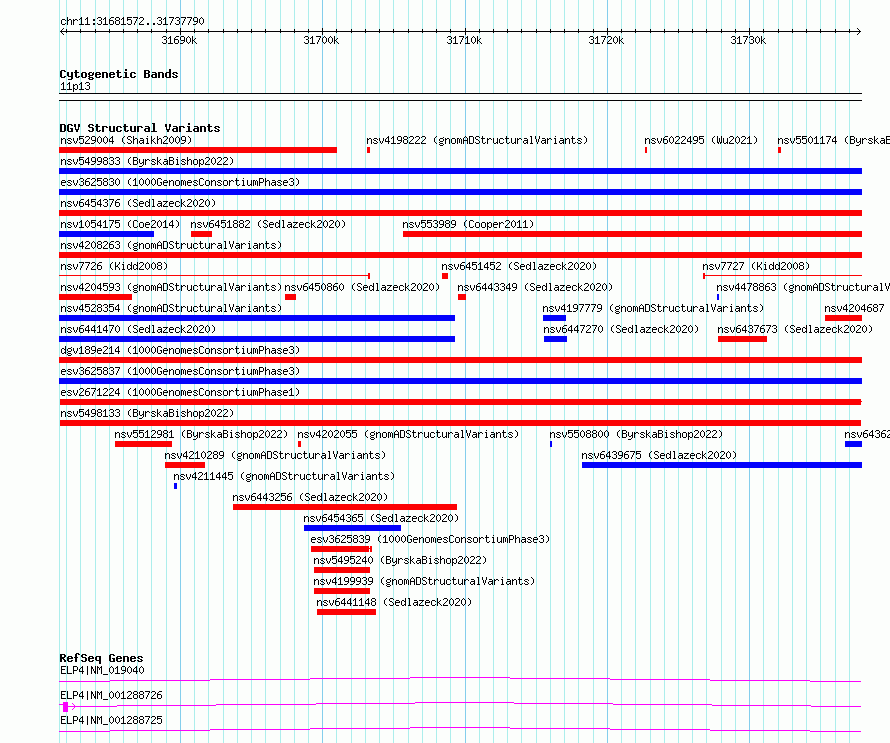Click the nsv7727 (Kidd2008) label
Viewport: 890px width, 743px height.
(756, 266)
